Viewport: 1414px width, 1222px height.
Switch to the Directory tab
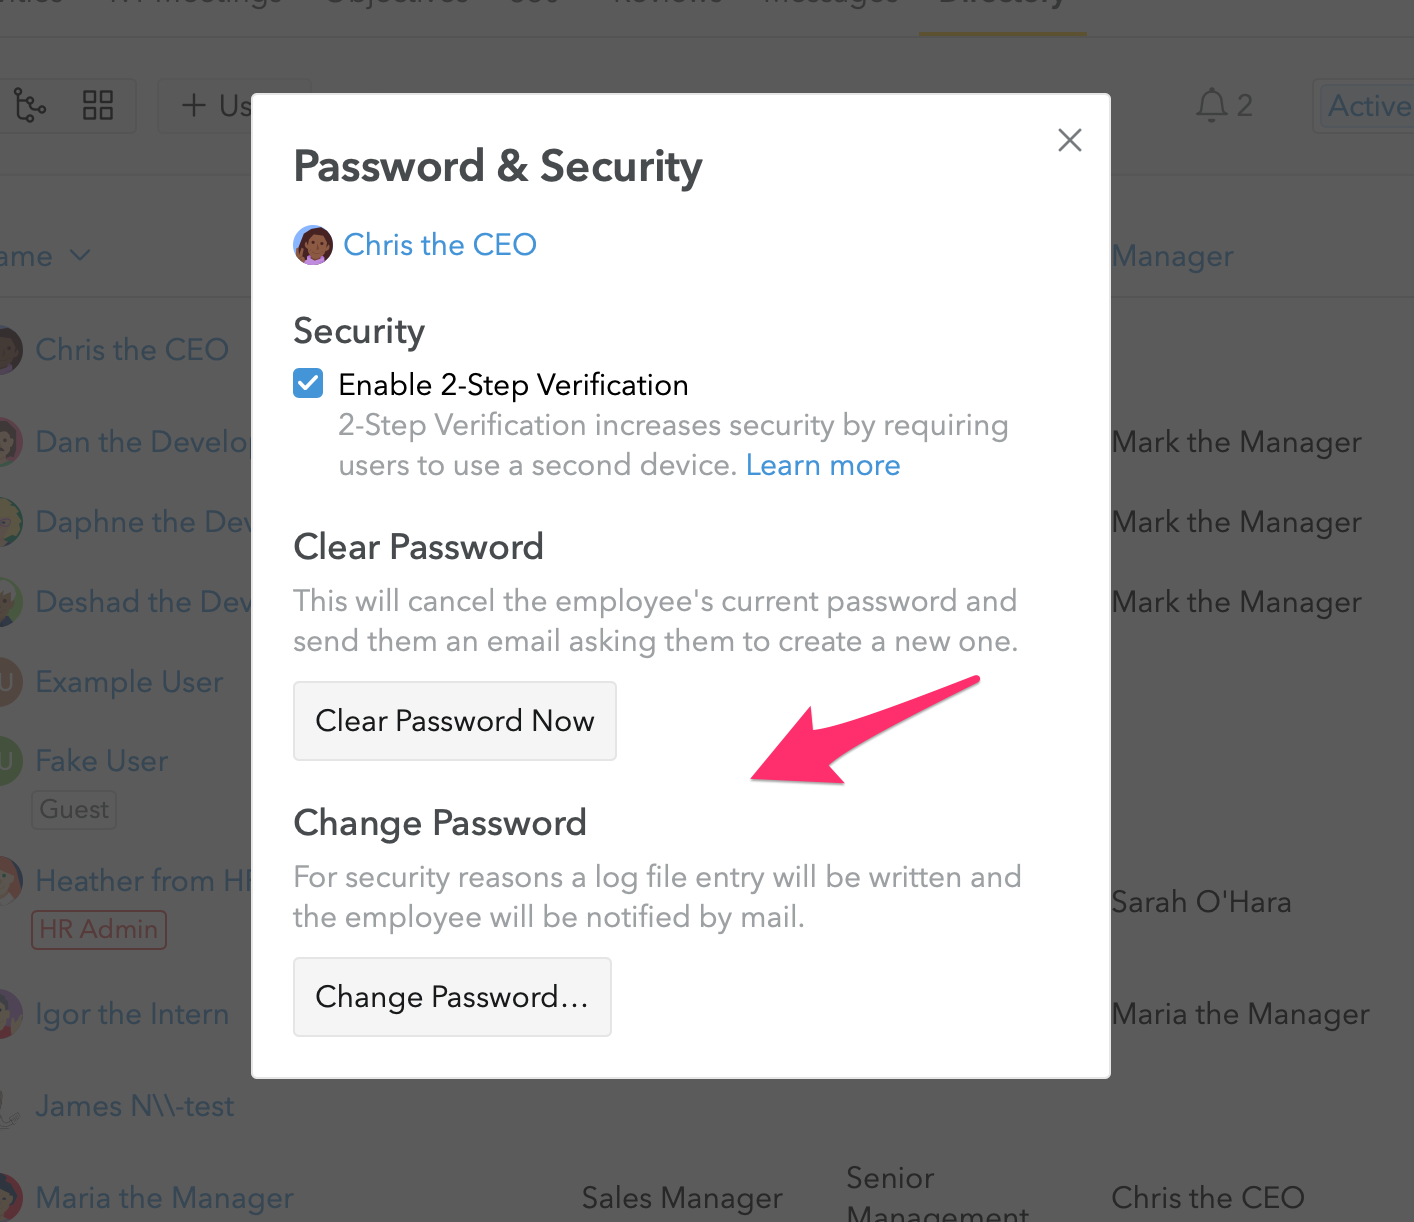tap(1001, 4)
